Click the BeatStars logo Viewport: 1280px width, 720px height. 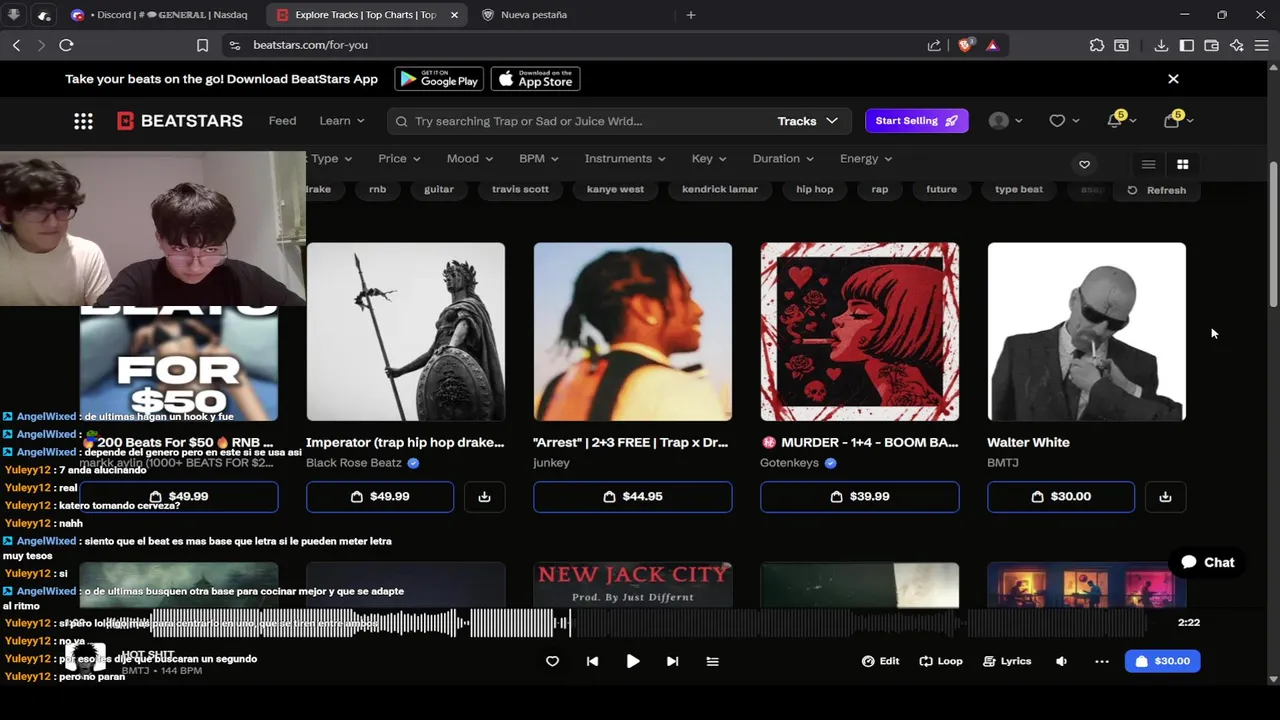point(180,121)
